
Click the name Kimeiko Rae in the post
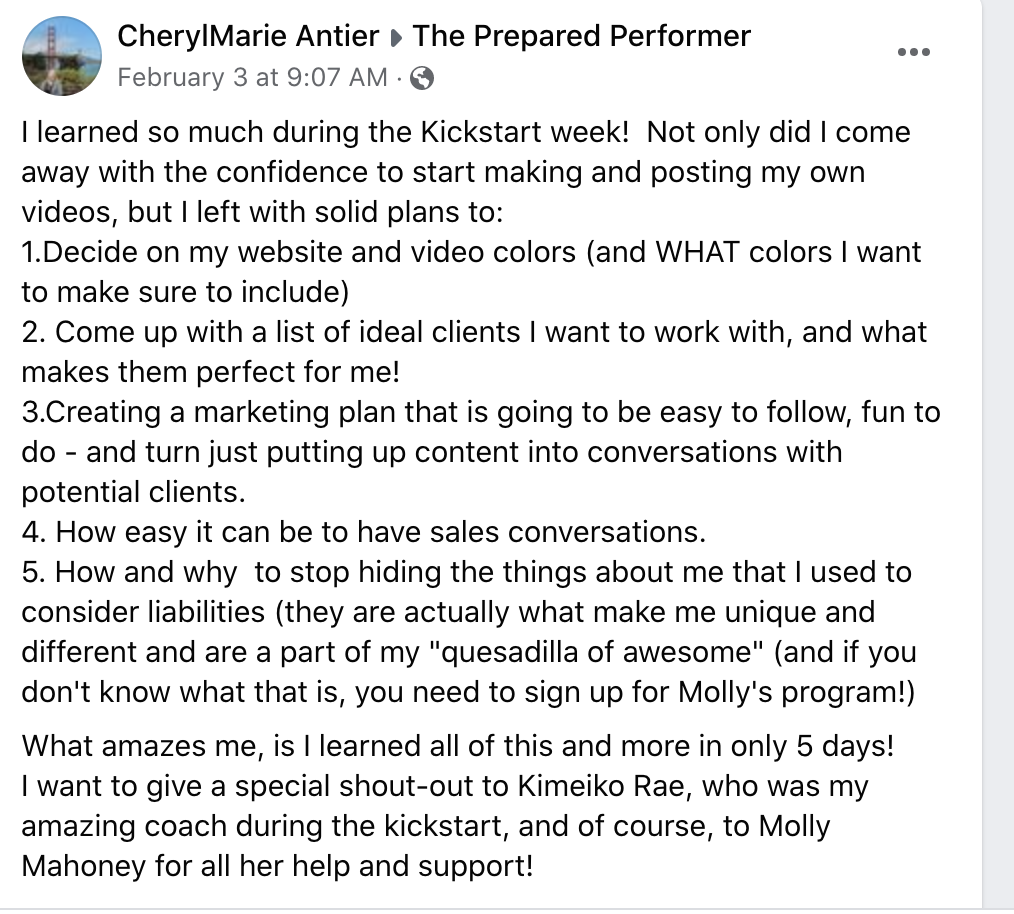coord(601,787)
